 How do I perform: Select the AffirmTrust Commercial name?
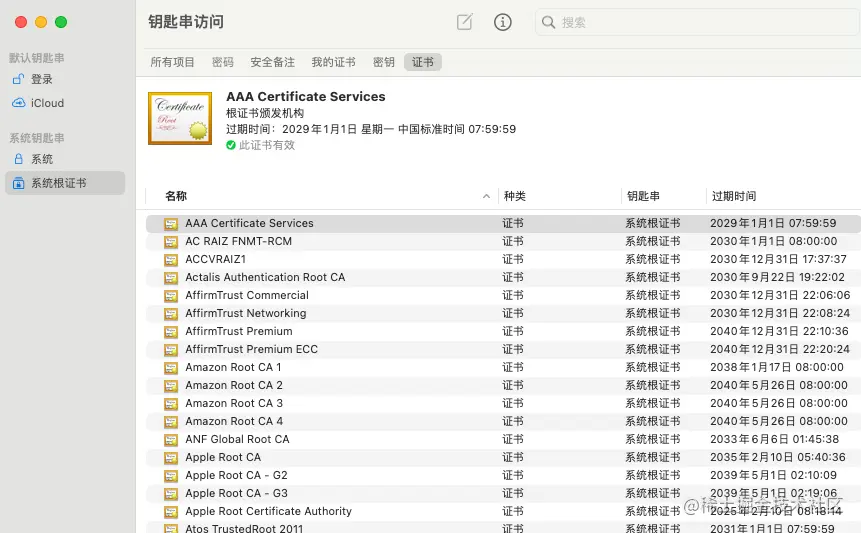[x=247, y=295]
